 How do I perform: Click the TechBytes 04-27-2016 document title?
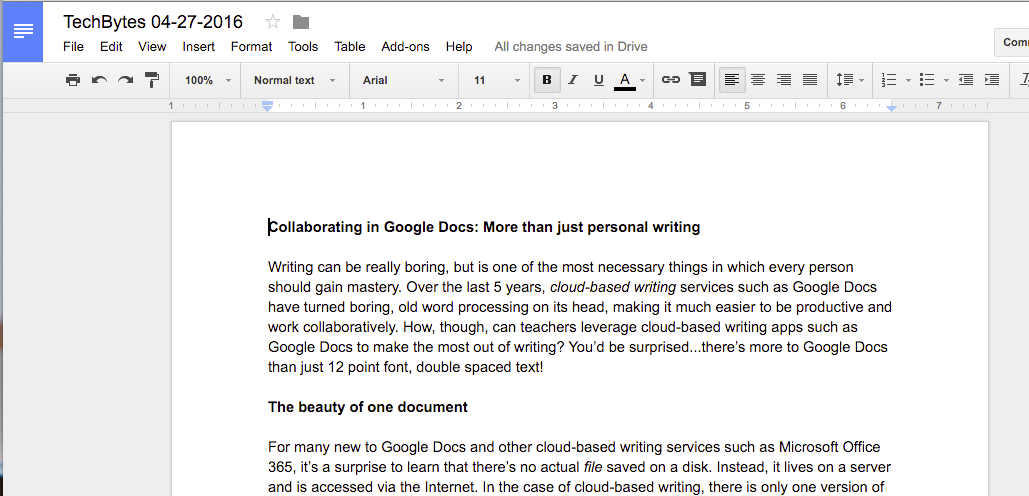click(153, 22)
